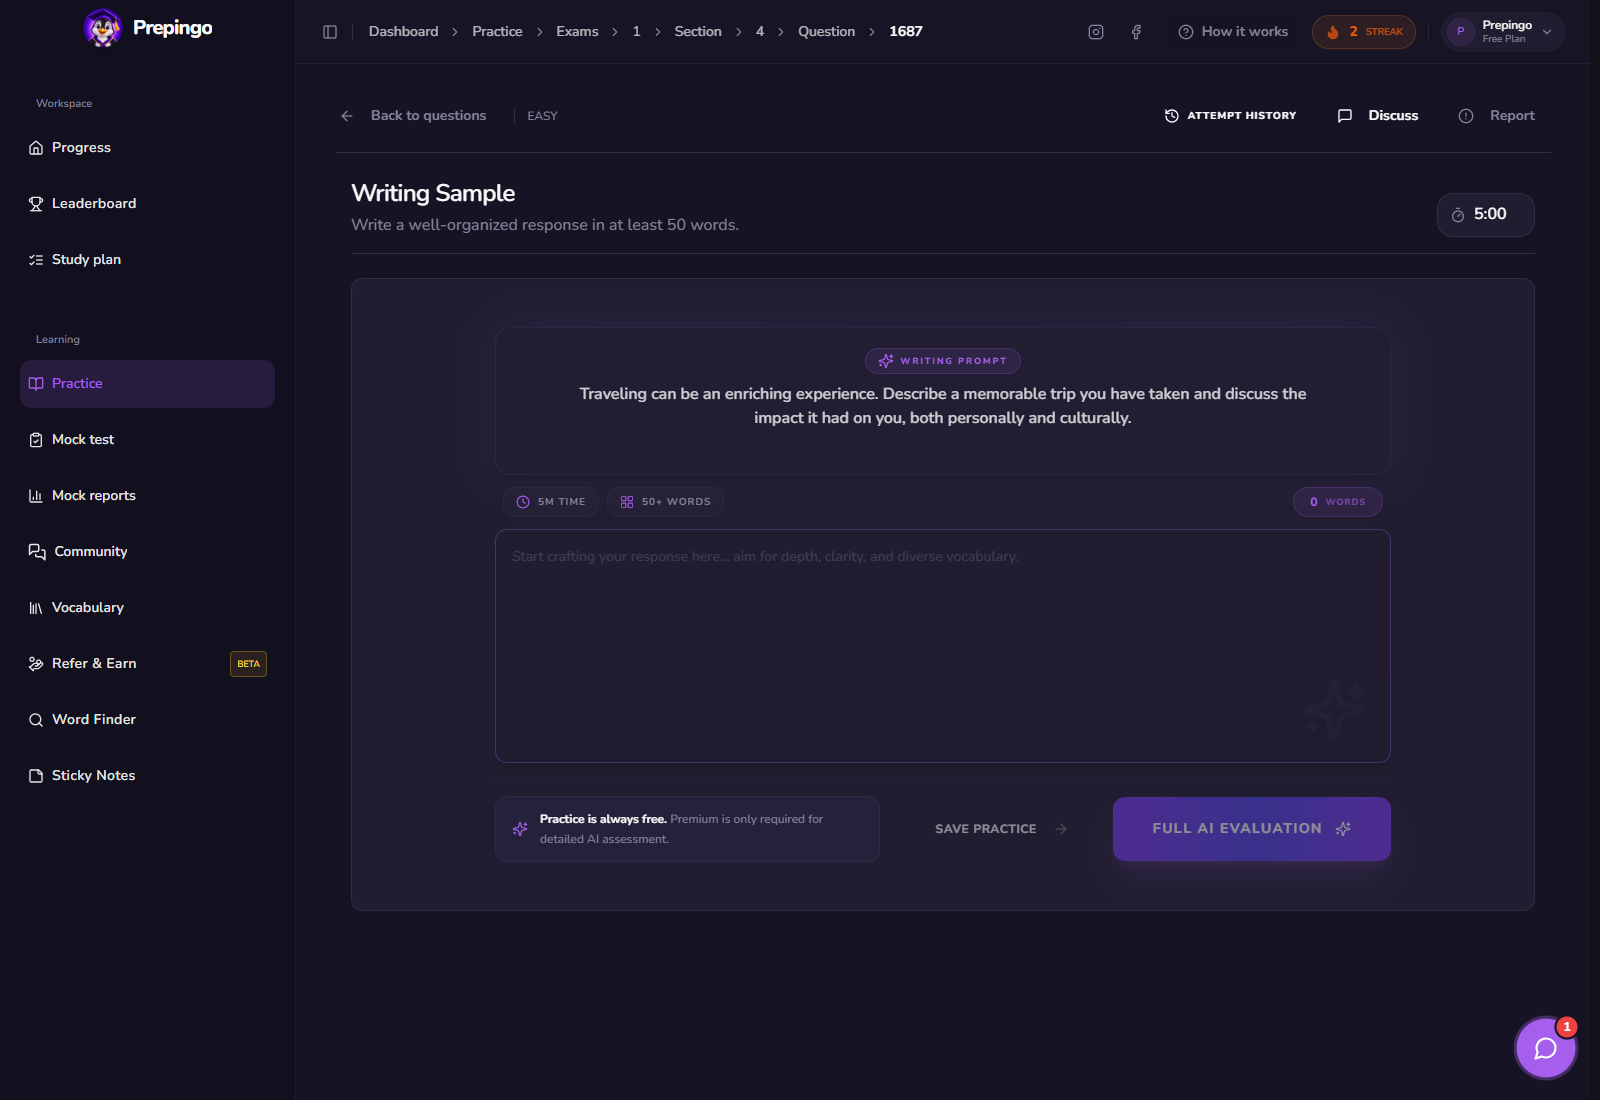Open the Discuss comments
Image resolution: width=1600 pixels, height=1100 pixels.
[1378, 116]
